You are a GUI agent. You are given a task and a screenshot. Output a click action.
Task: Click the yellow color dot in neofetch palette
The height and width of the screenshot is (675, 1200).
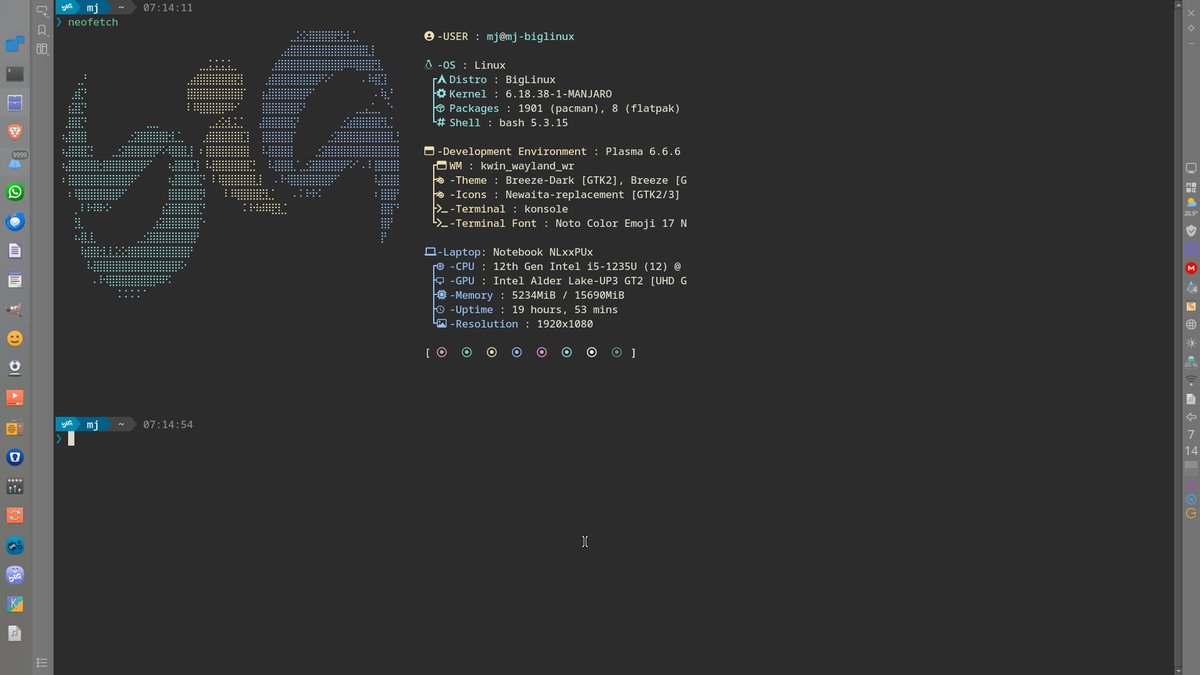pyautogui.click(x=492, y=352)
